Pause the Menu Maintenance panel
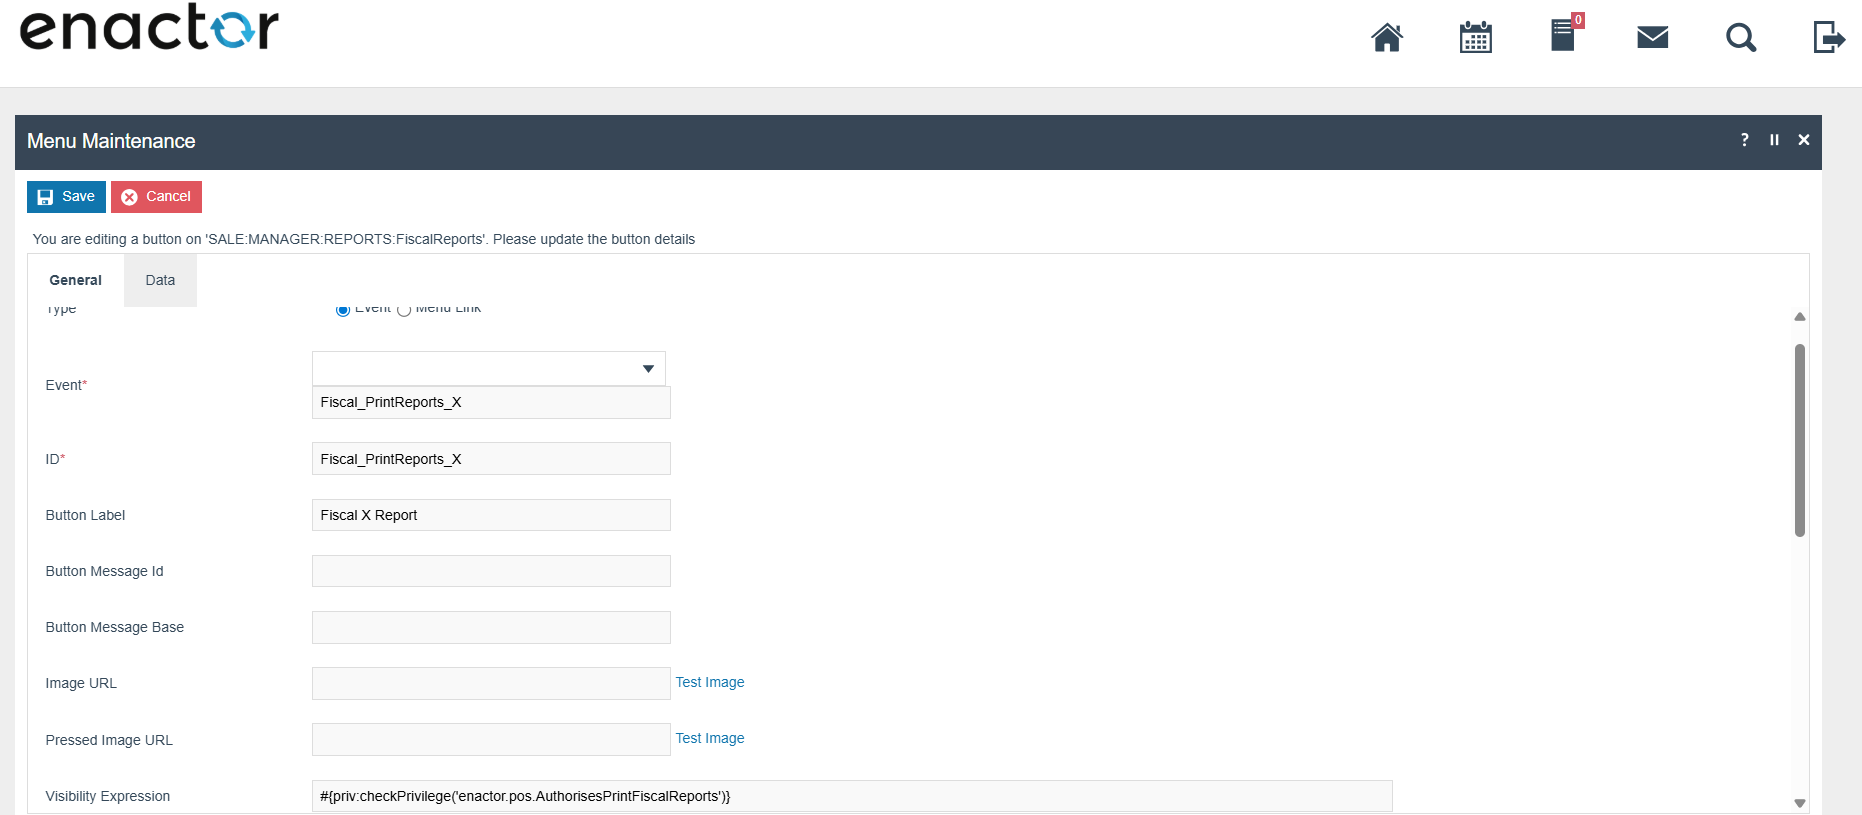This screenshot has width=1862, height=815. [1774, 140]
